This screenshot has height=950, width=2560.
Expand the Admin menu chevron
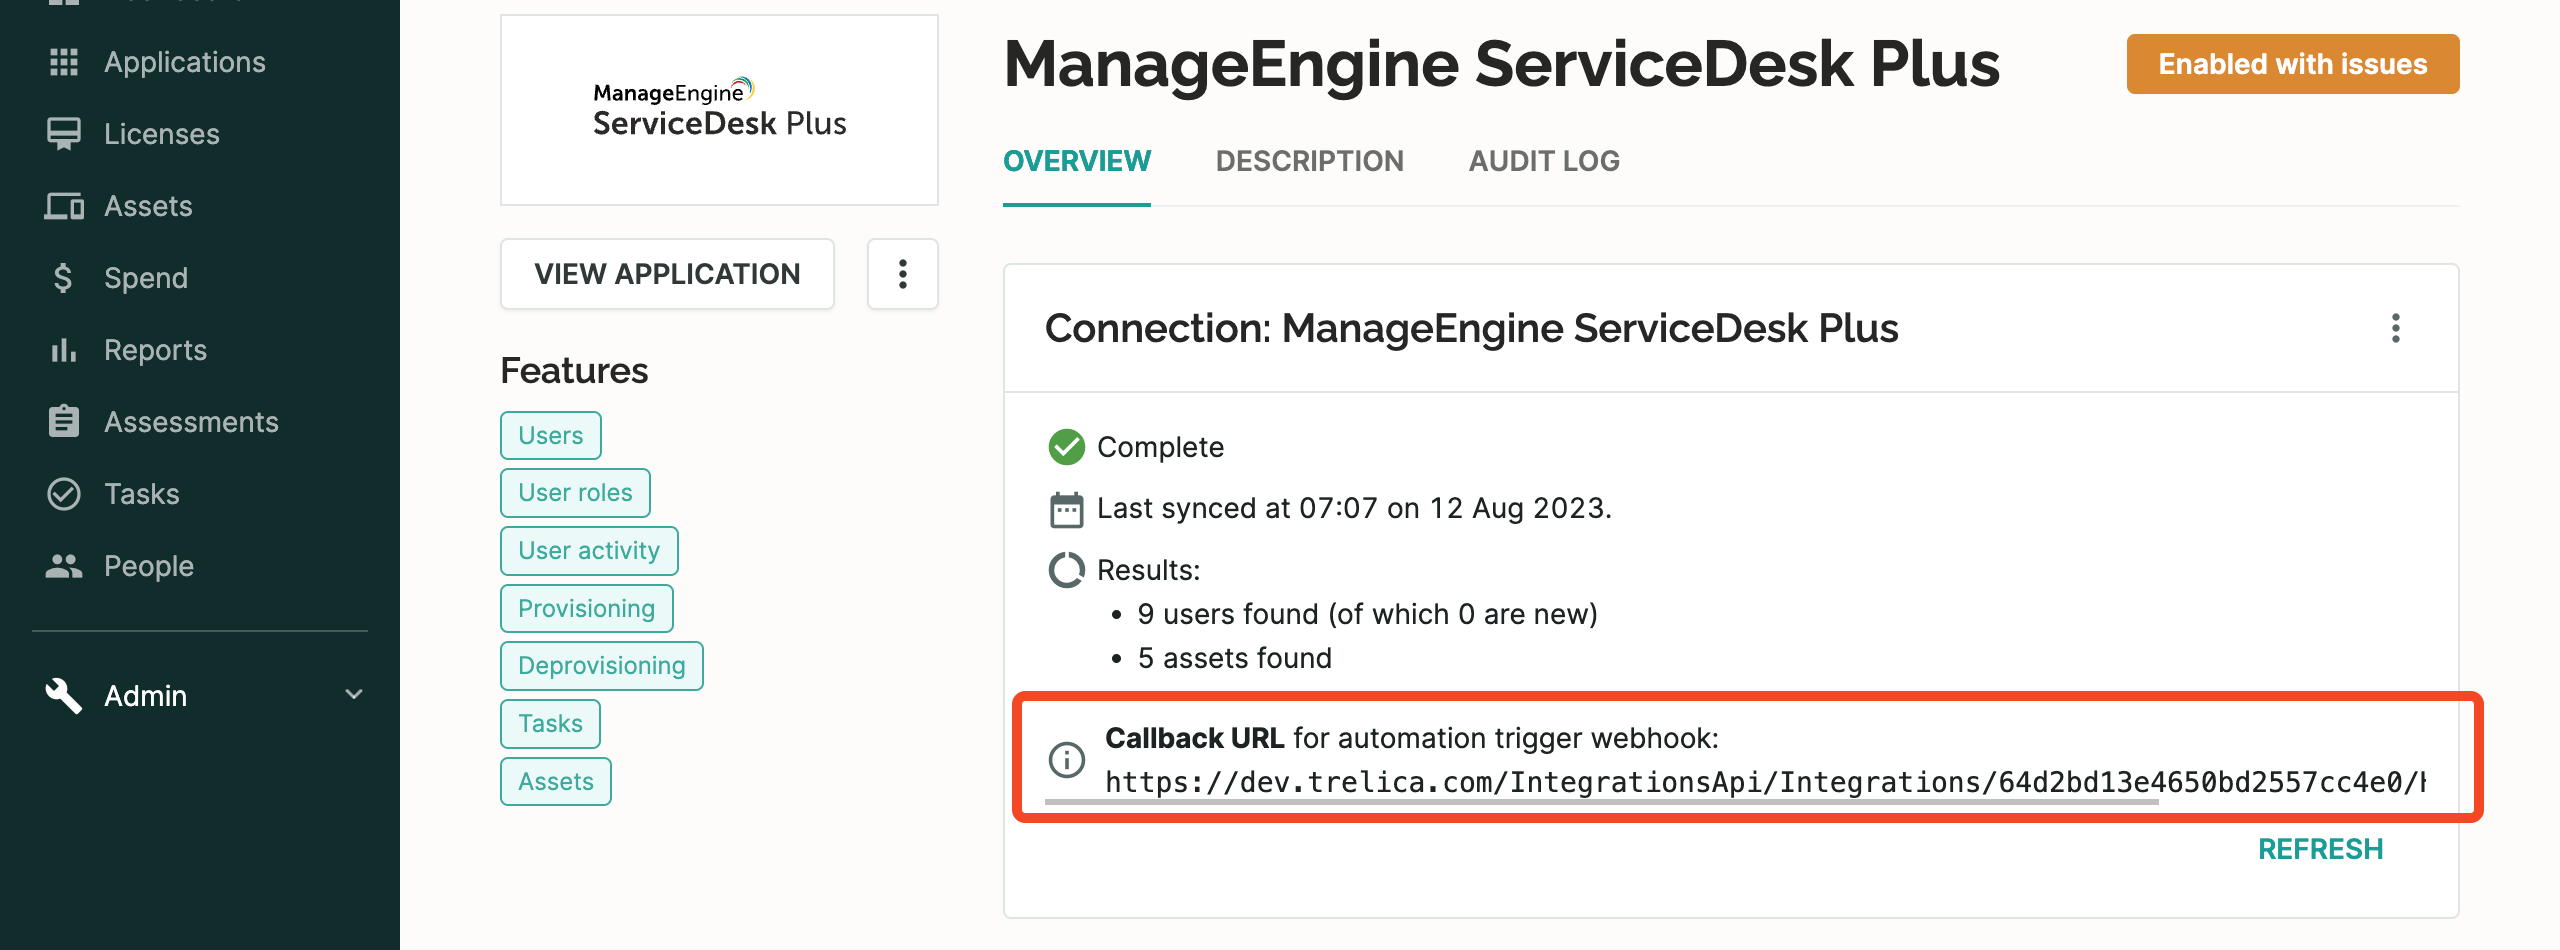[x=354, y=695]
